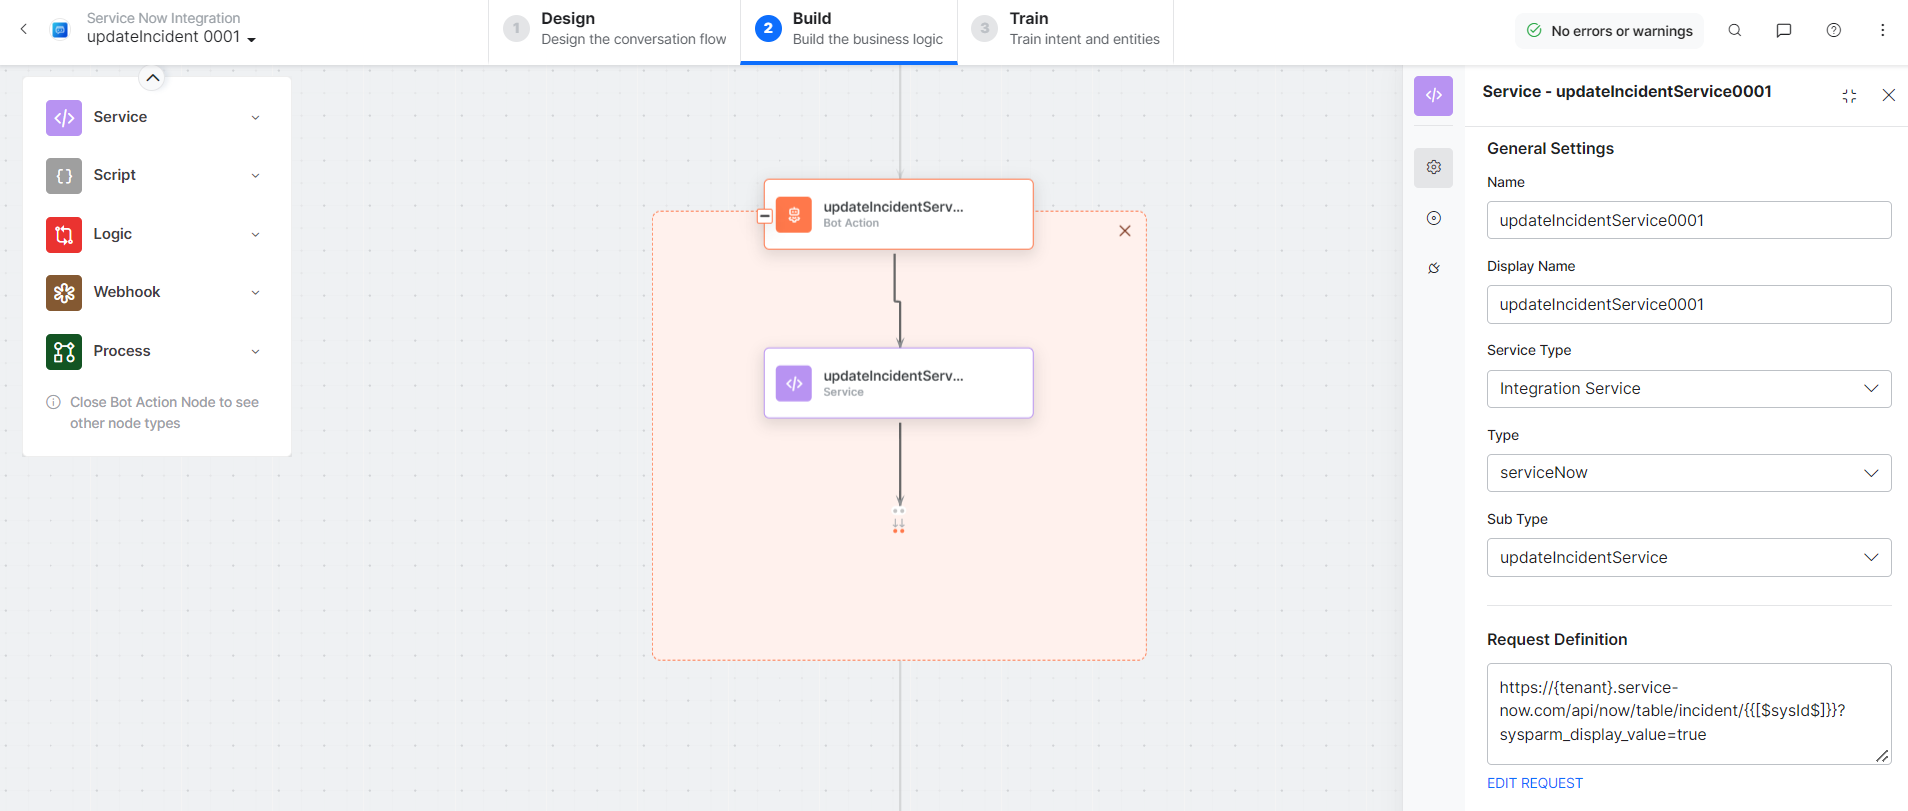Open the help question mark icon

pyautogui.click(x=1833, y=31)
